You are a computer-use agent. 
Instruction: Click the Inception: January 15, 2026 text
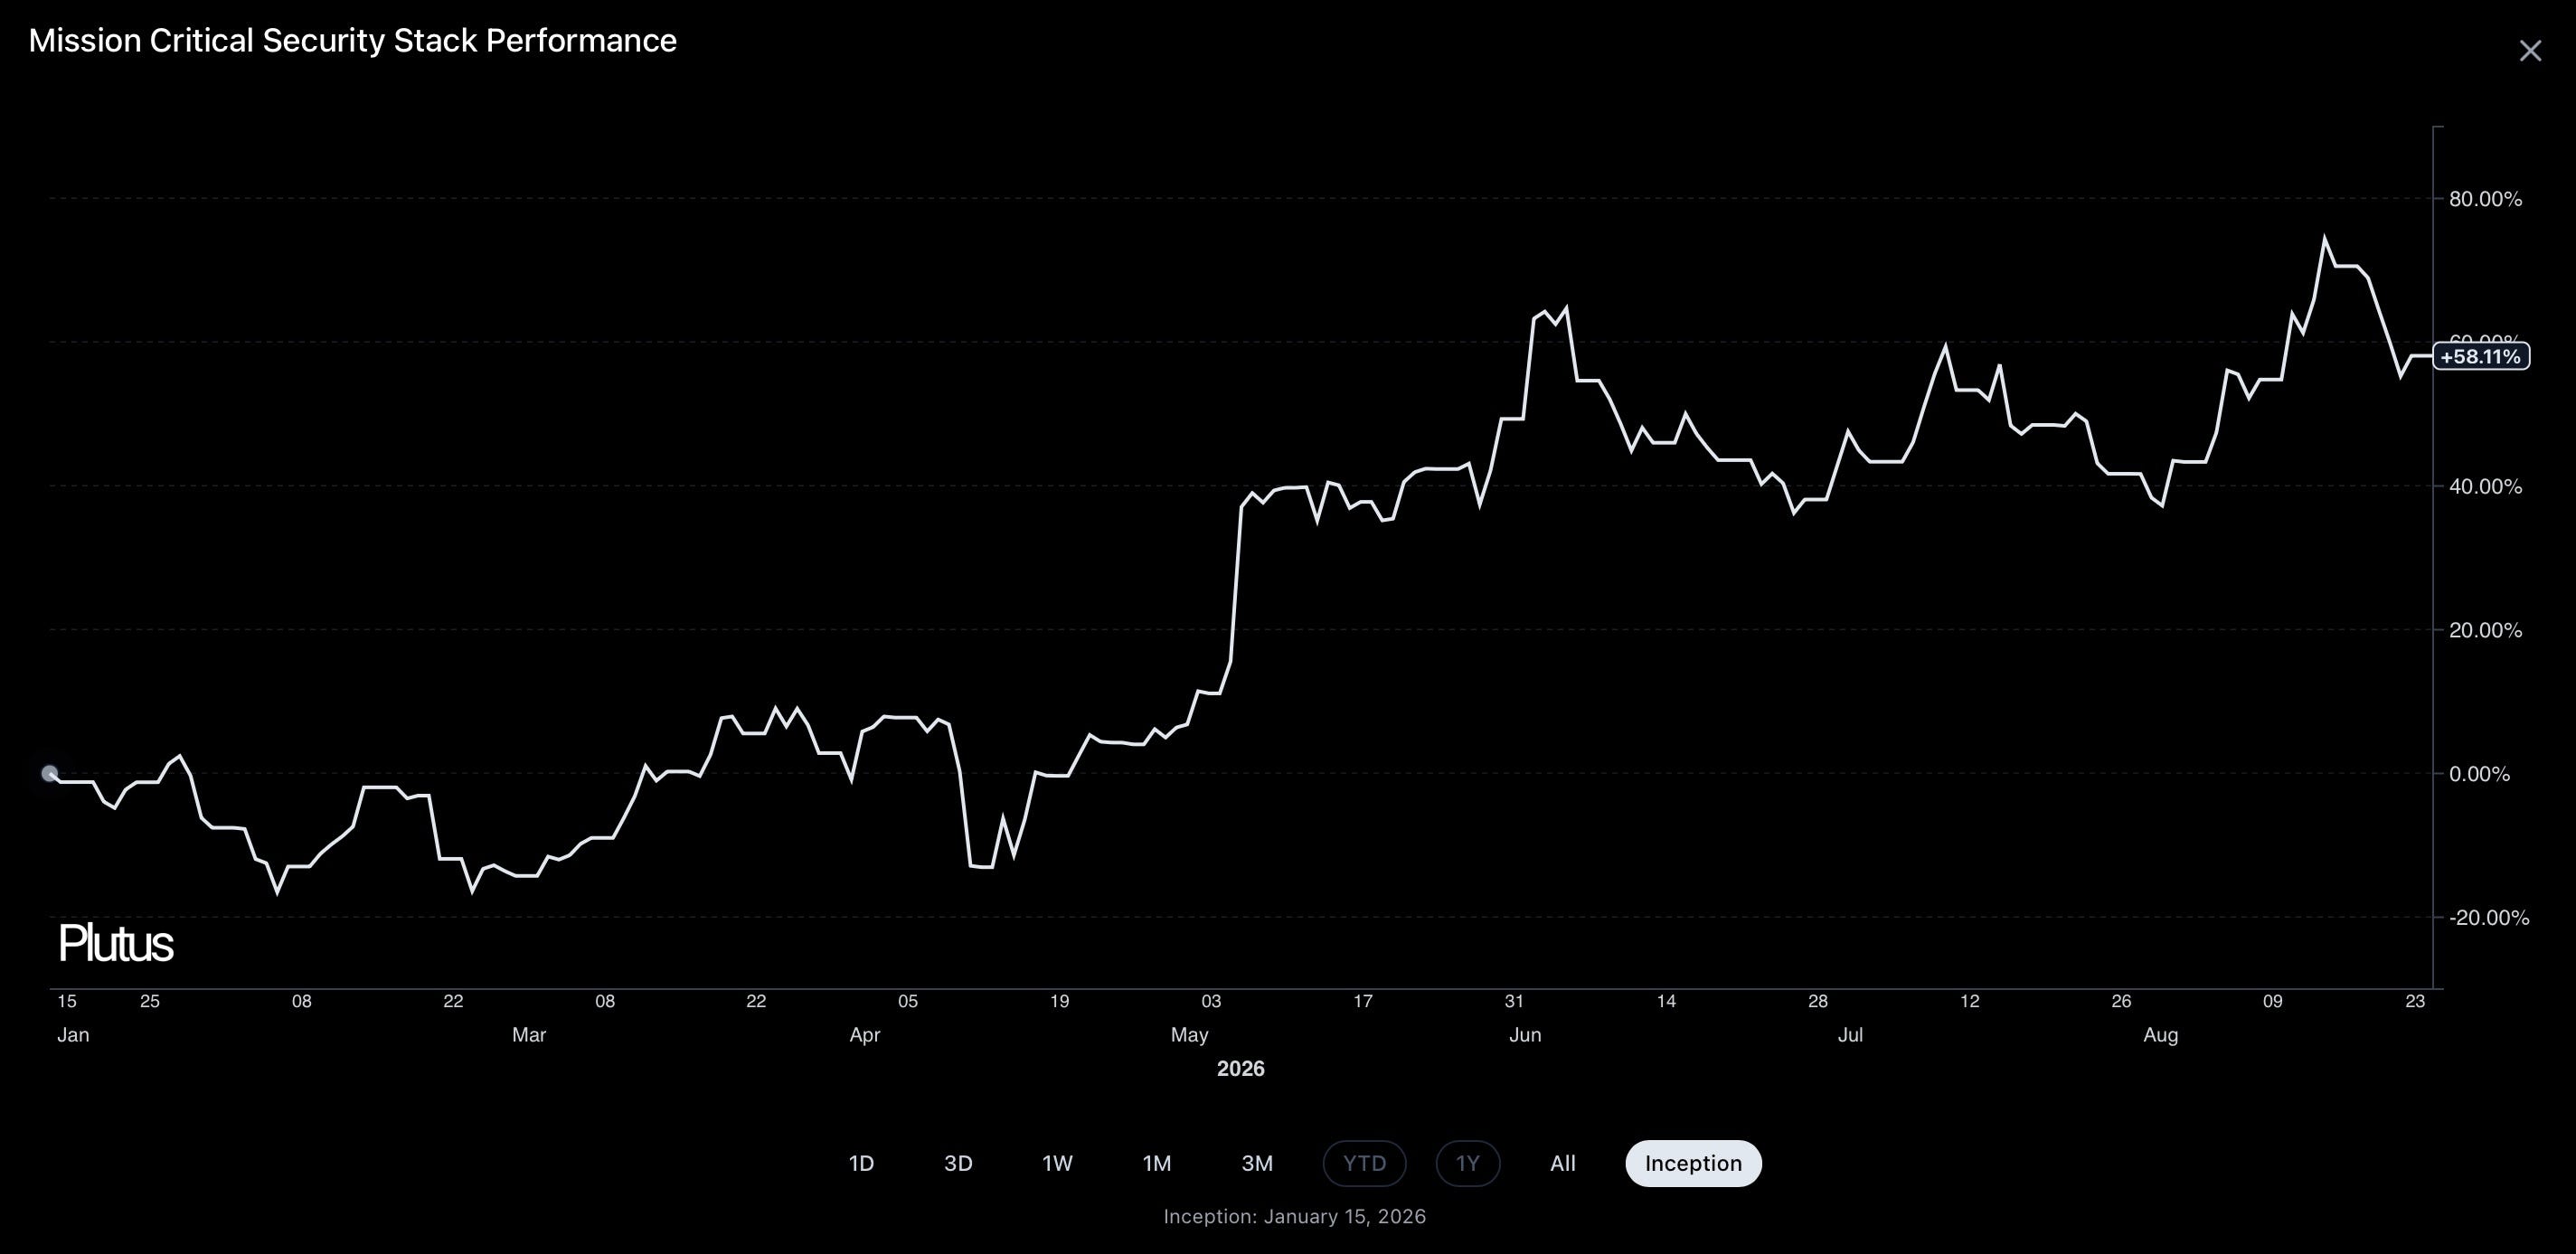[1295, 1217]
